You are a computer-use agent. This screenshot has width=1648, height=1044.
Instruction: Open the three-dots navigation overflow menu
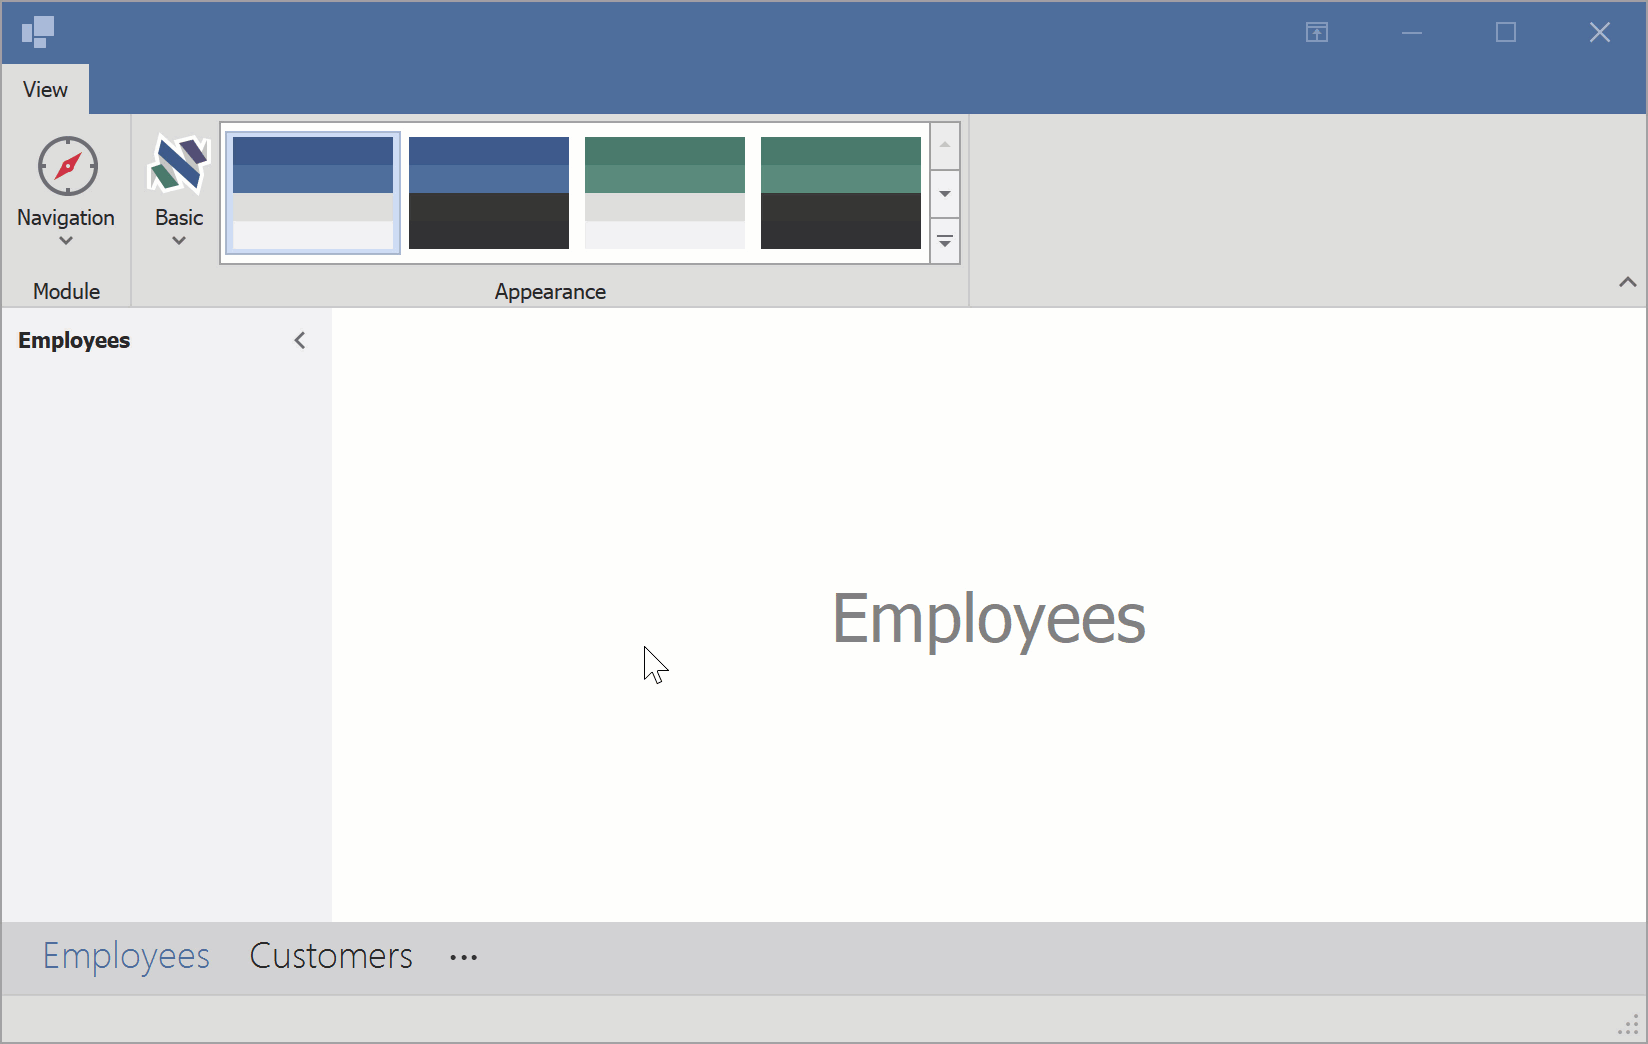(463, 958)
